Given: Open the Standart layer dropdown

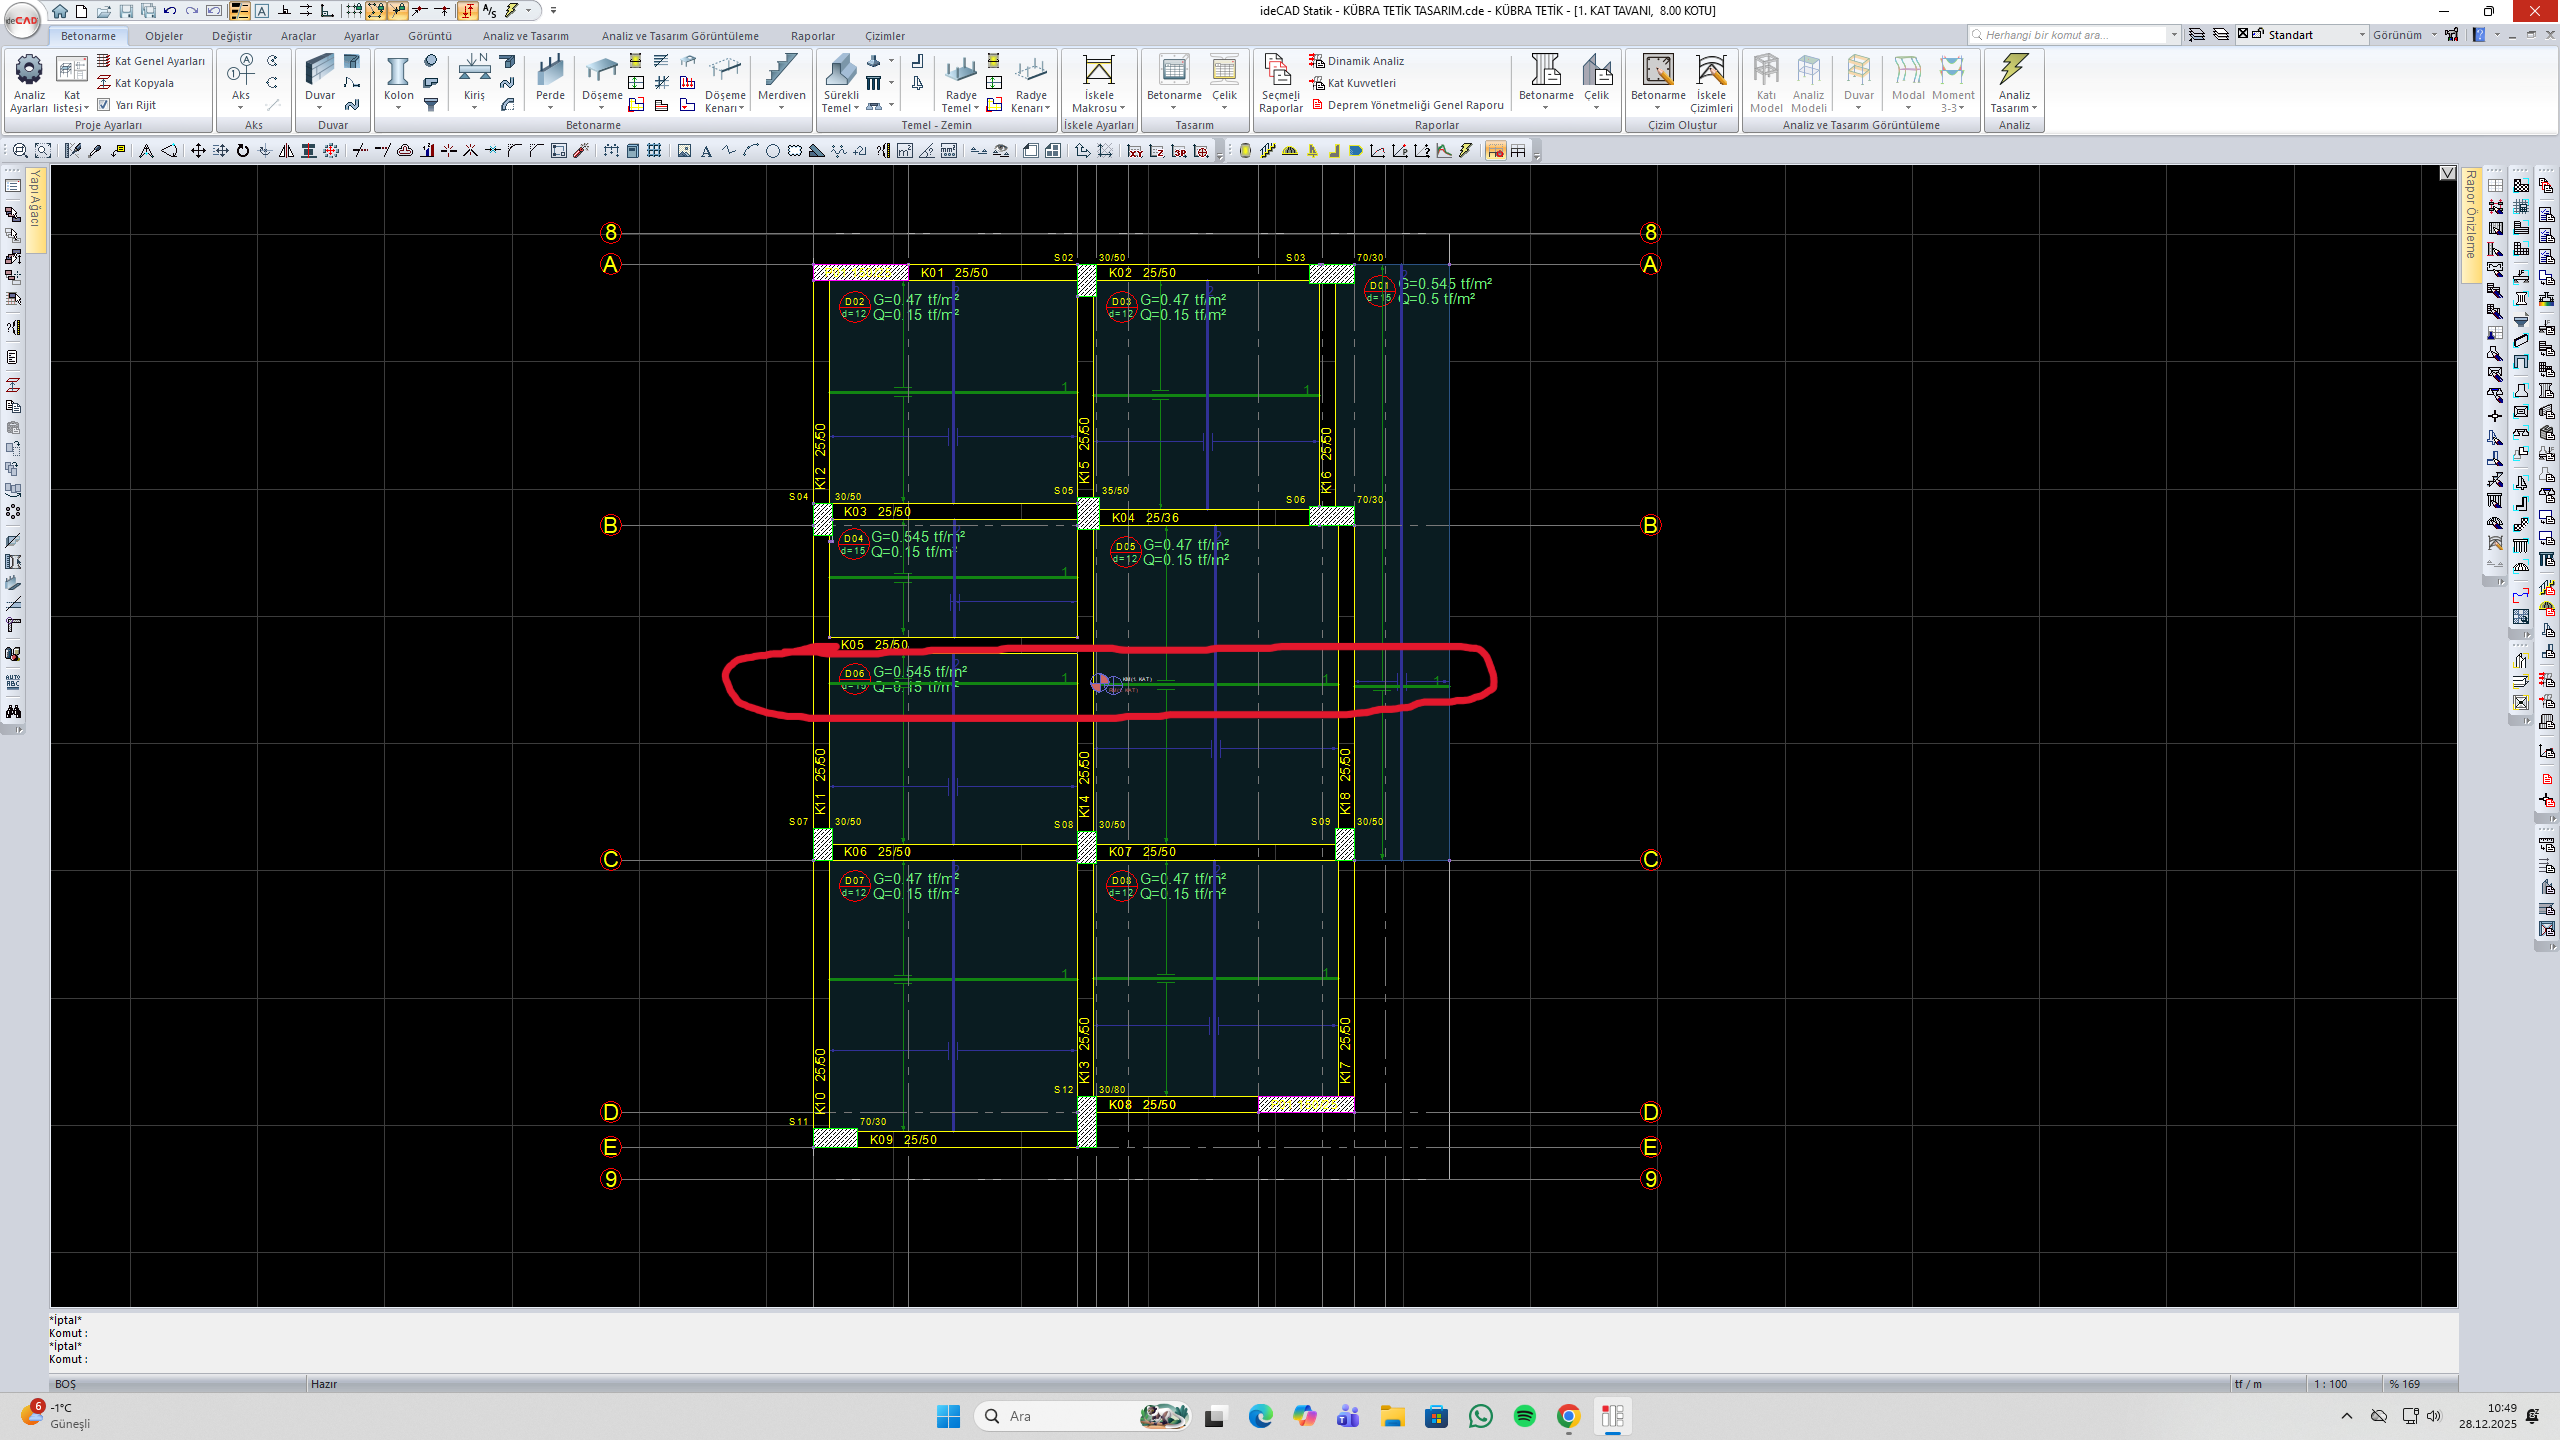Looking at the screenshot, I should 2362,35.
